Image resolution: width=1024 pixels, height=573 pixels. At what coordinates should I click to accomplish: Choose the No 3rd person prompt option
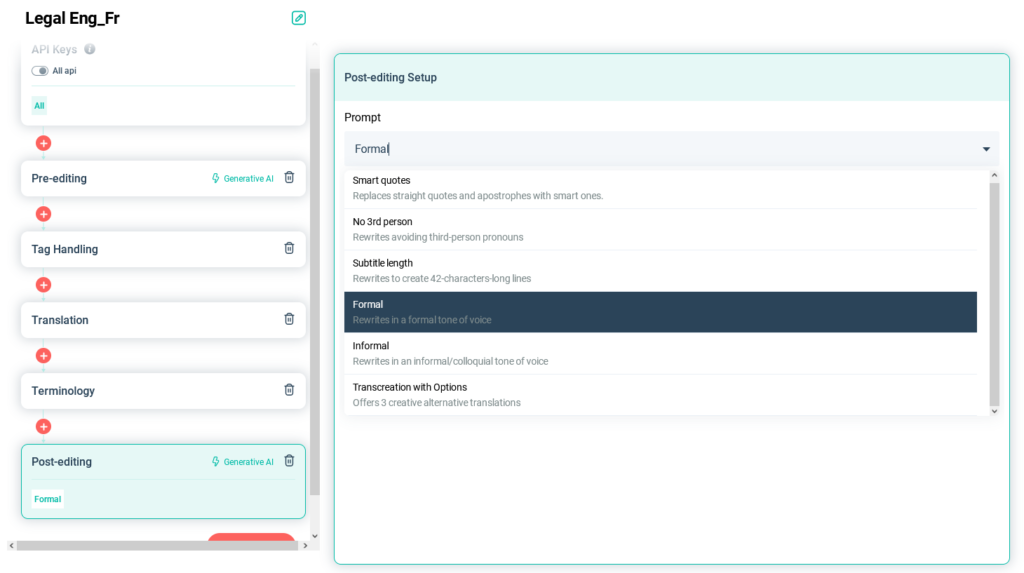point(660,229)
